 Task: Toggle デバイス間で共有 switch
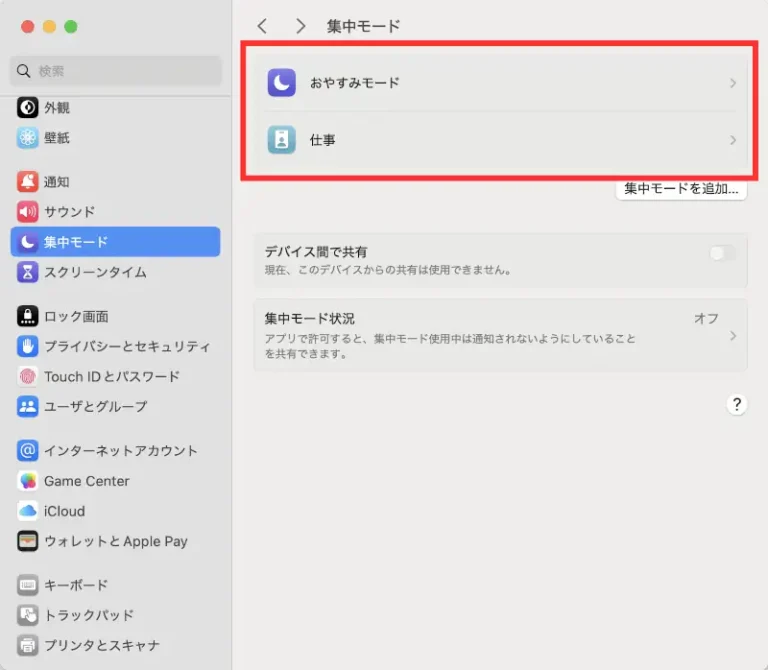click(722, 253)
